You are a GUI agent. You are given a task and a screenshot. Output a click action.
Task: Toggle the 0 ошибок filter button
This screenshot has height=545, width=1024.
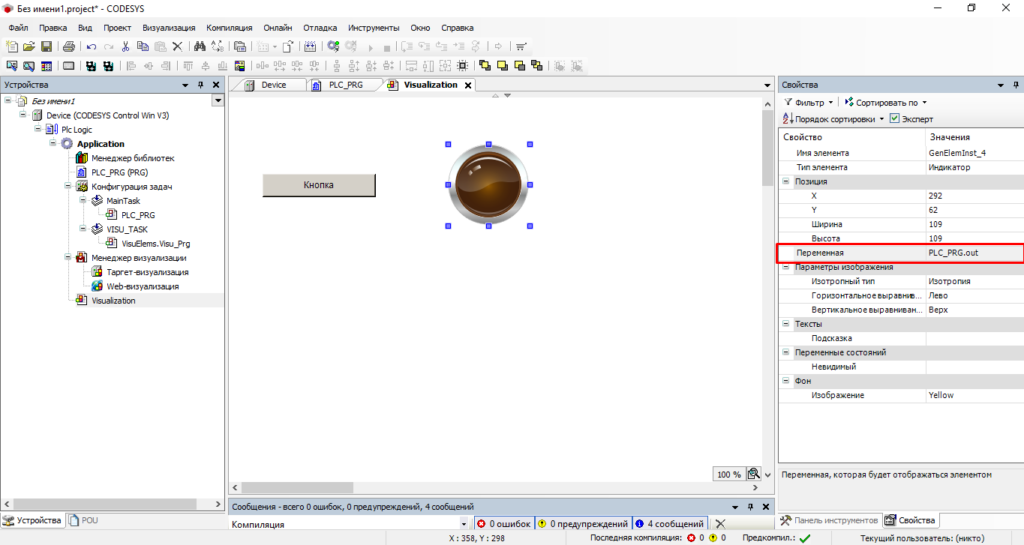[x=505, y=524]
